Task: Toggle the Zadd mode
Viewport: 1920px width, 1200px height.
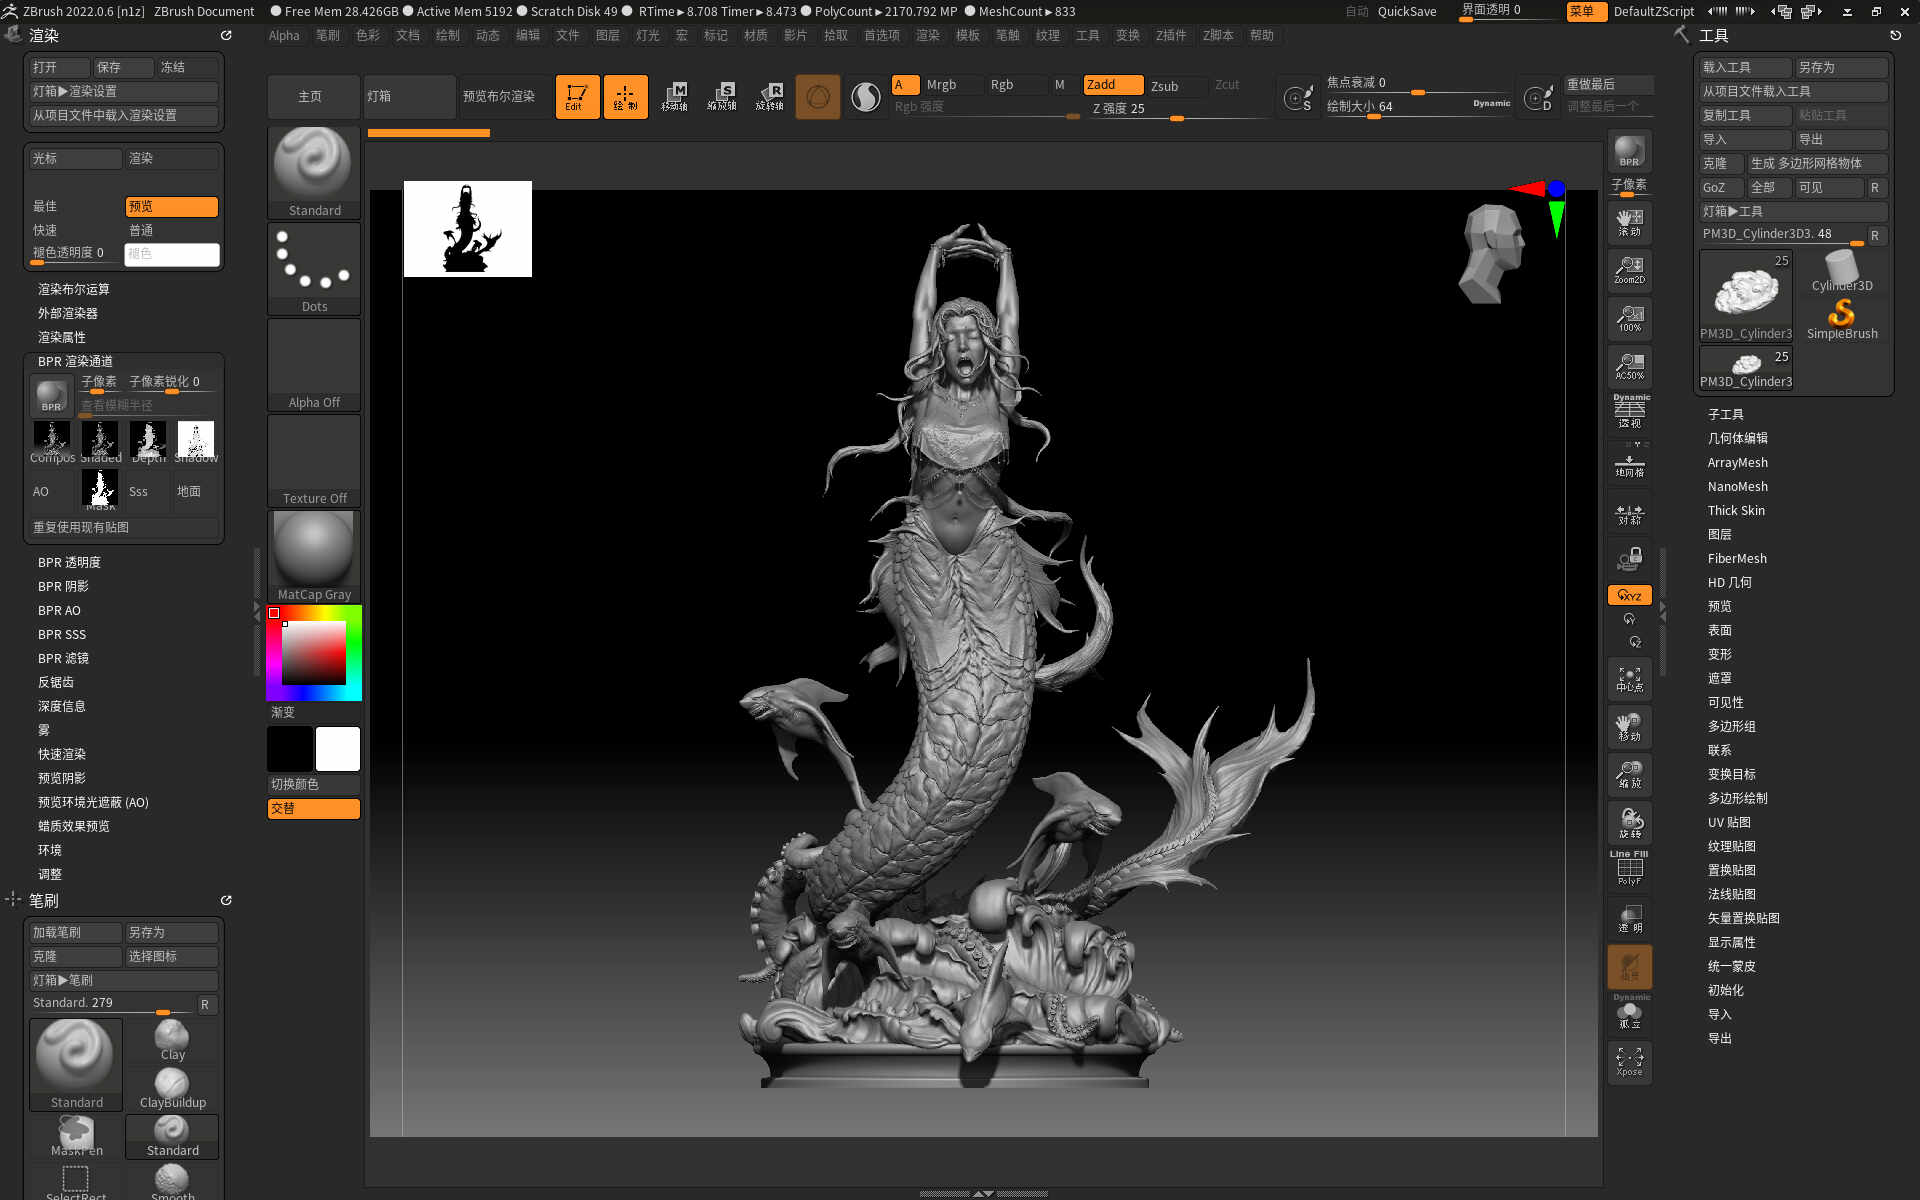Action: 1112,85
